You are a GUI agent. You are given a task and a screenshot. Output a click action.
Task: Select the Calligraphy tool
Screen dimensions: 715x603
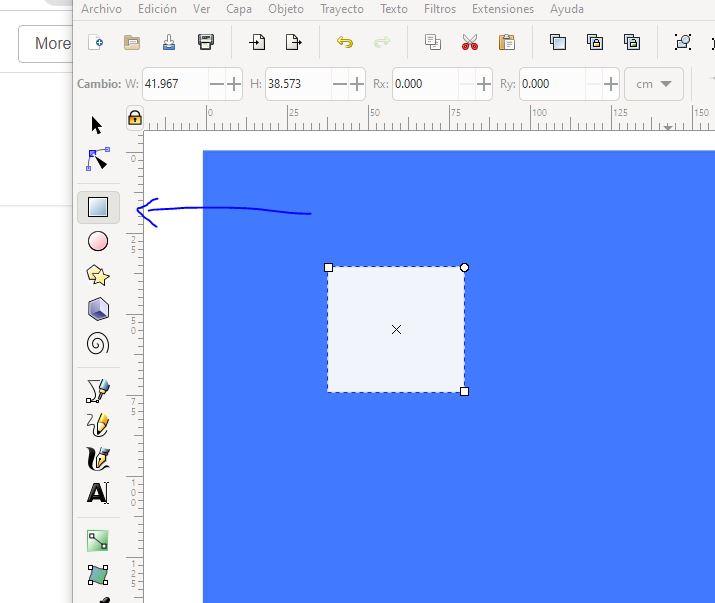pyautogui.click(x=98, y=458)
